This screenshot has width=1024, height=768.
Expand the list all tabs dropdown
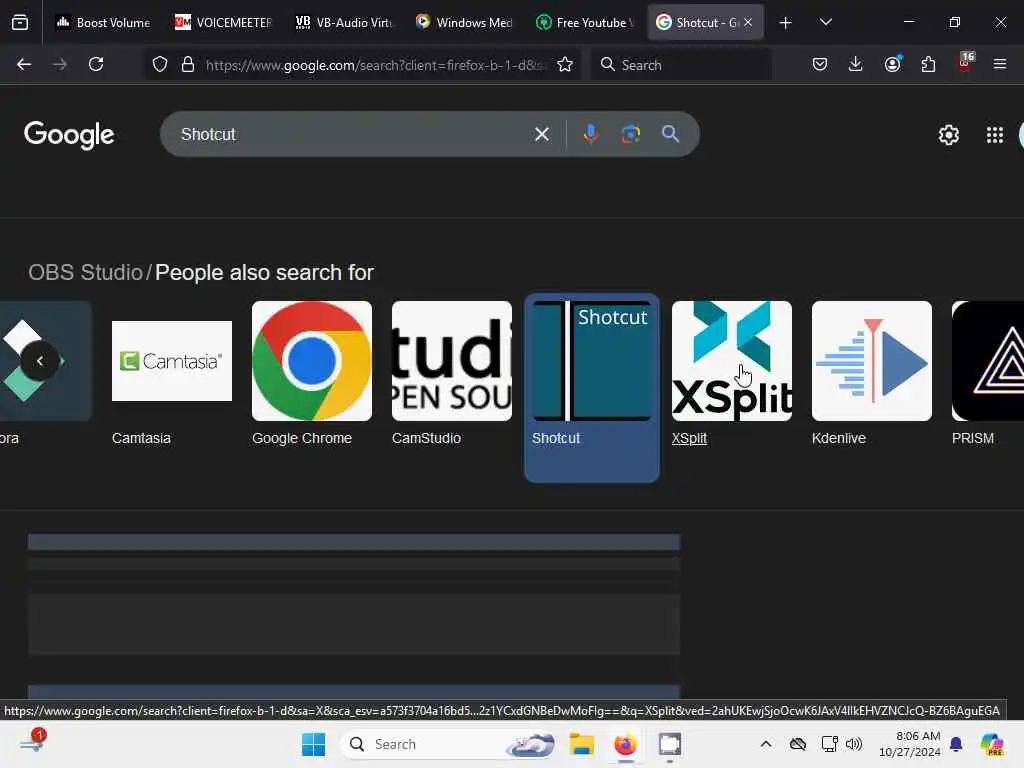point(825,22)
